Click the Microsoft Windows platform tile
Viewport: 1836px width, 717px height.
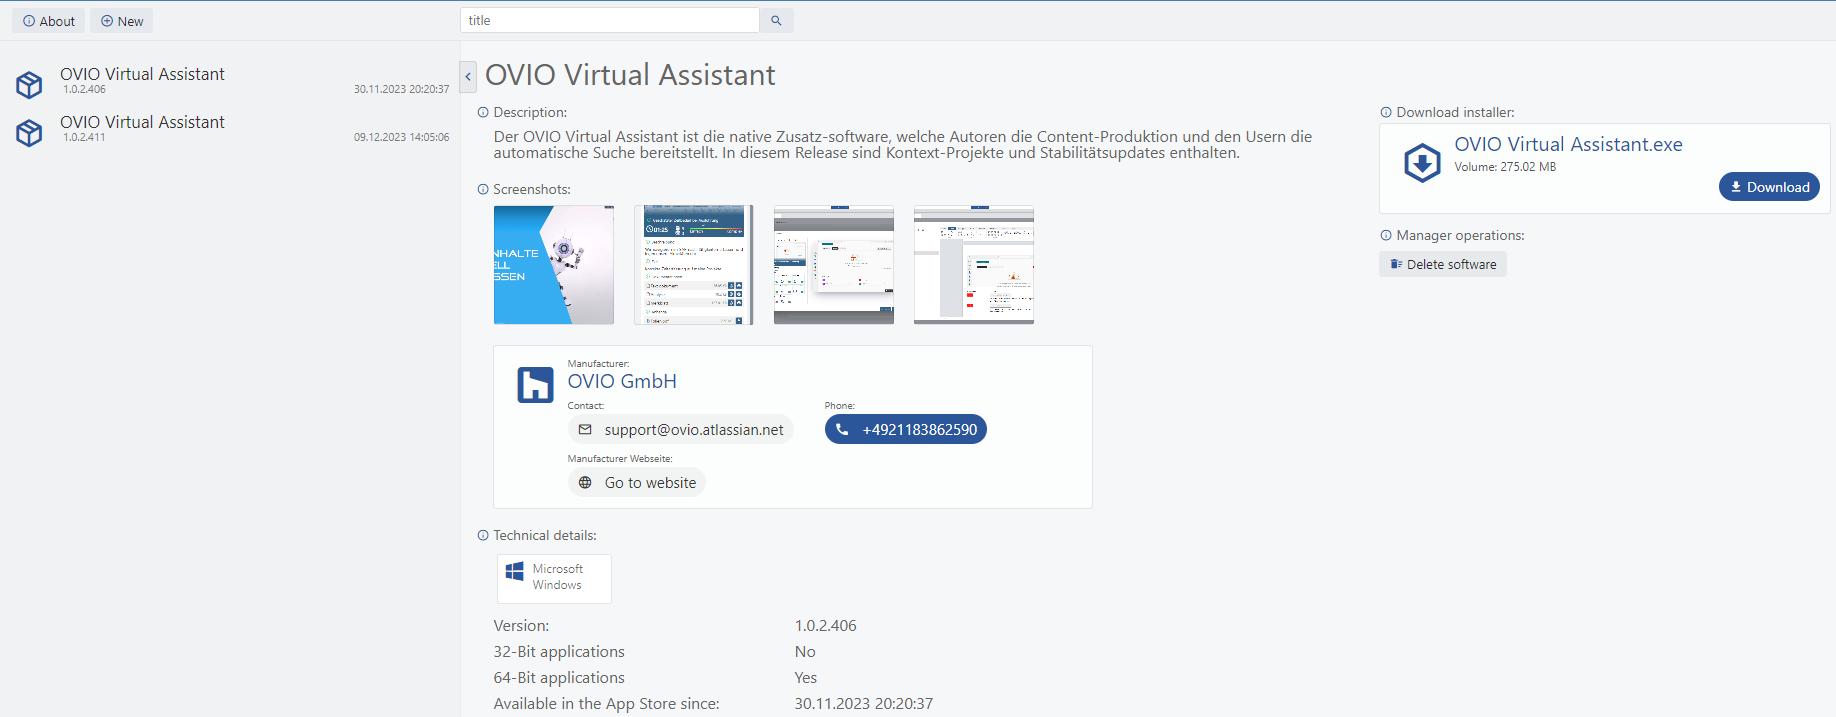point(555,579)
